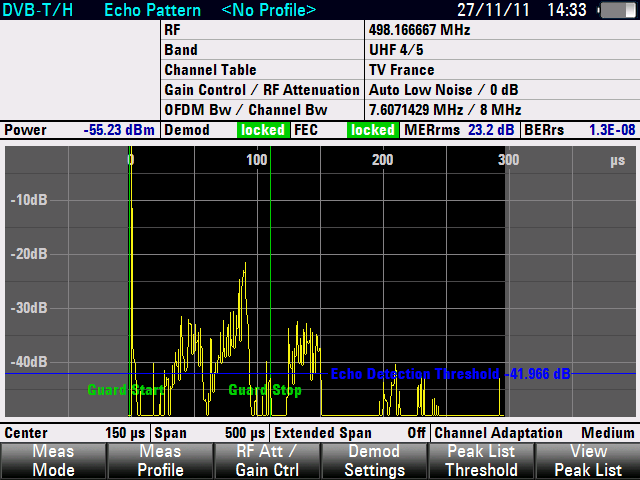Click the battery indicator icon

617,10
